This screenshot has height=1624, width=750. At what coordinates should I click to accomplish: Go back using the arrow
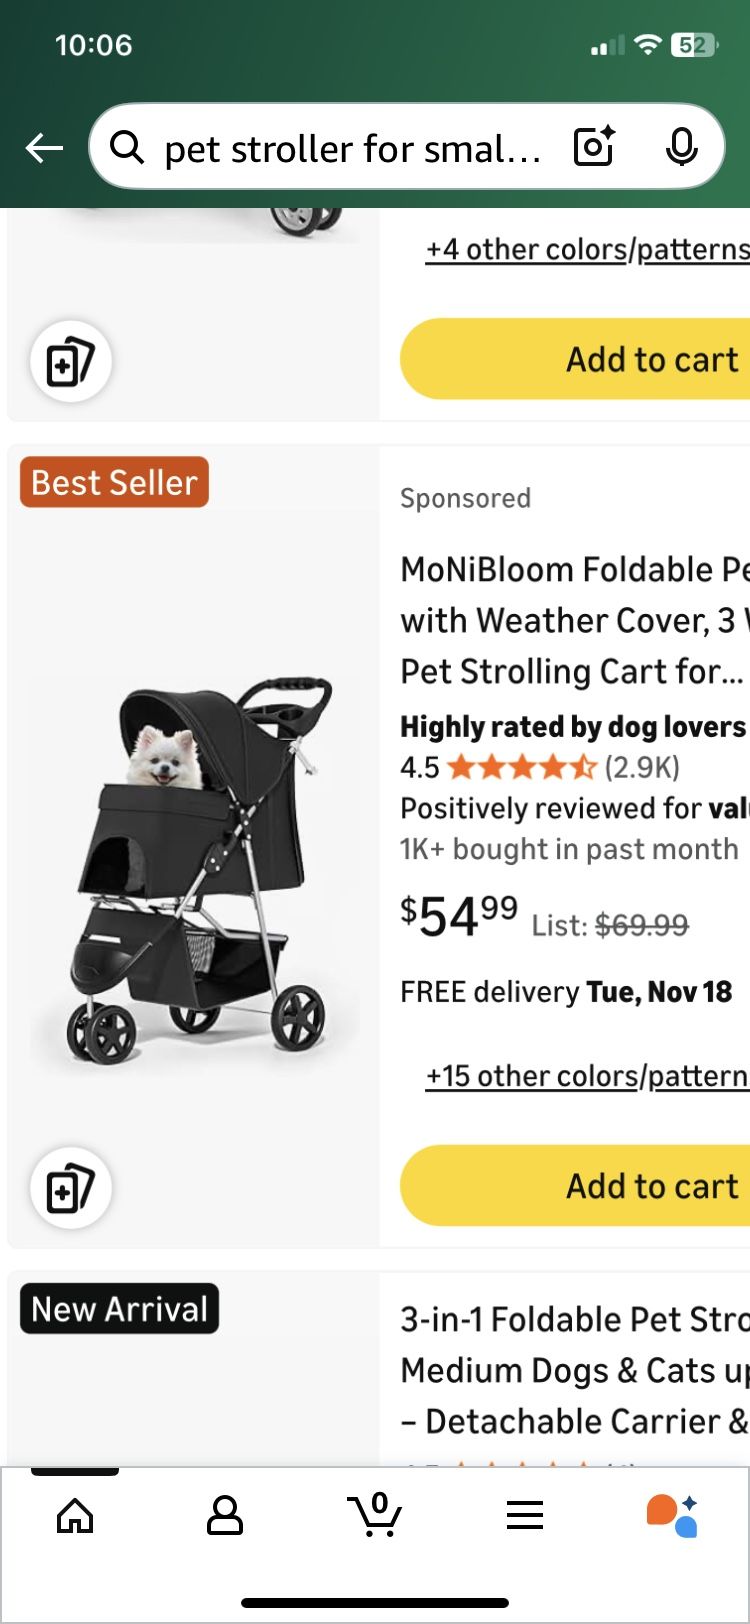coord(43,146)
